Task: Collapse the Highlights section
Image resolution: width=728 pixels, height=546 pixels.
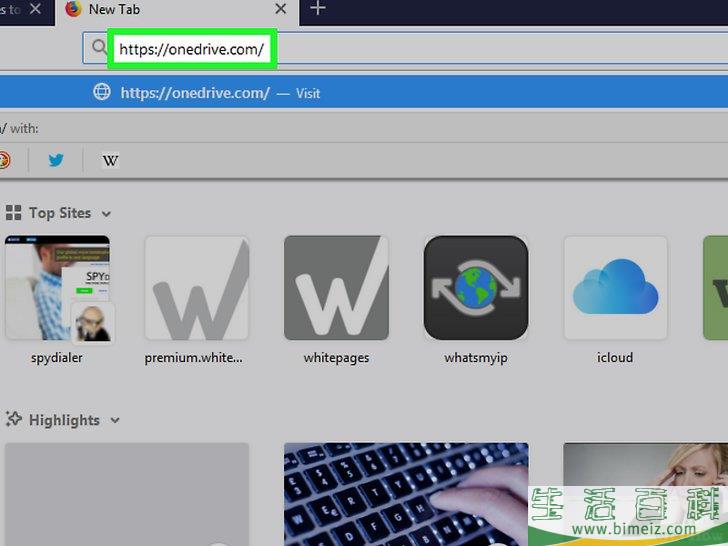Action: (115, 421)
